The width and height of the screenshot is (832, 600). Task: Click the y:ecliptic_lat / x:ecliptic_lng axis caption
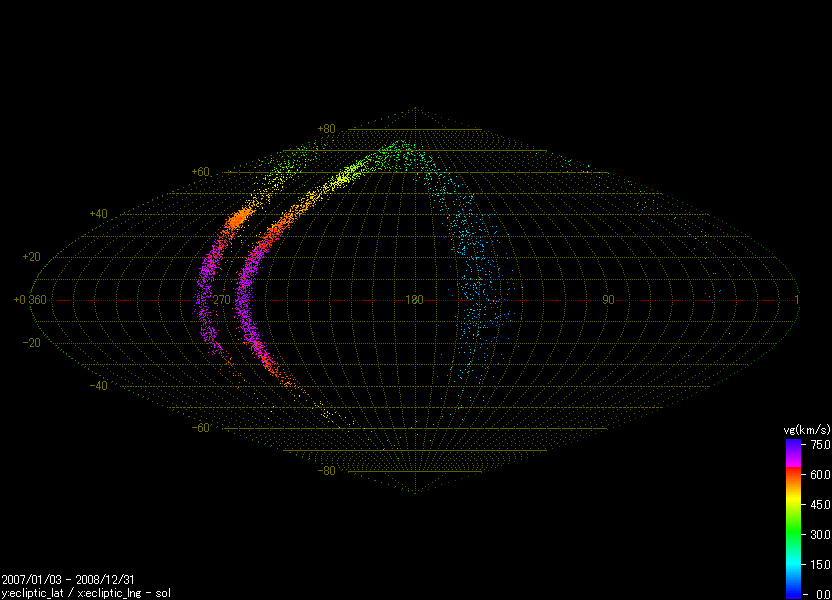(71, 592)
